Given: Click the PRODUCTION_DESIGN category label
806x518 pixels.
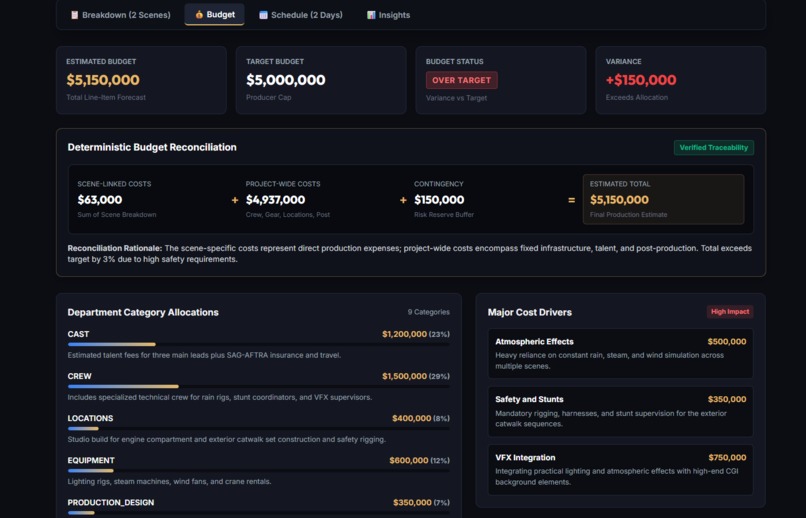Looking at the screenshot, I should pyautogui.click(x=111, y=503).
